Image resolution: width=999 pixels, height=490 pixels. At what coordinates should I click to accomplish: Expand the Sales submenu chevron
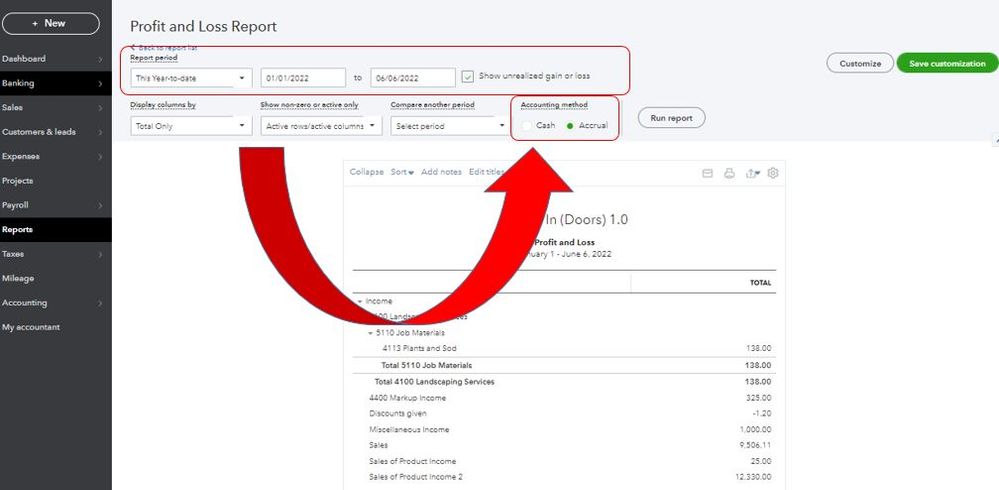(100, 108)
